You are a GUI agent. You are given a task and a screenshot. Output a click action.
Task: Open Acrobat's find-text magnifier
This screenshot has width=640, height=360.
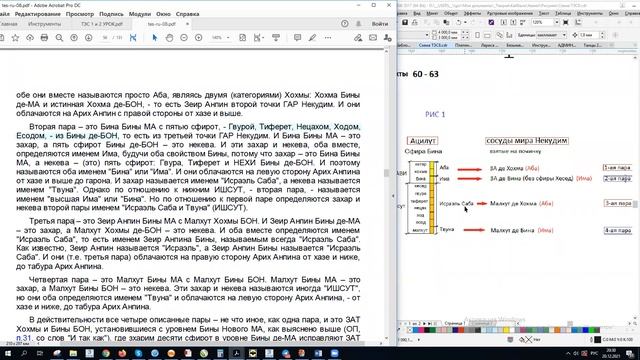pyautogui.click(x=59, y=38)
